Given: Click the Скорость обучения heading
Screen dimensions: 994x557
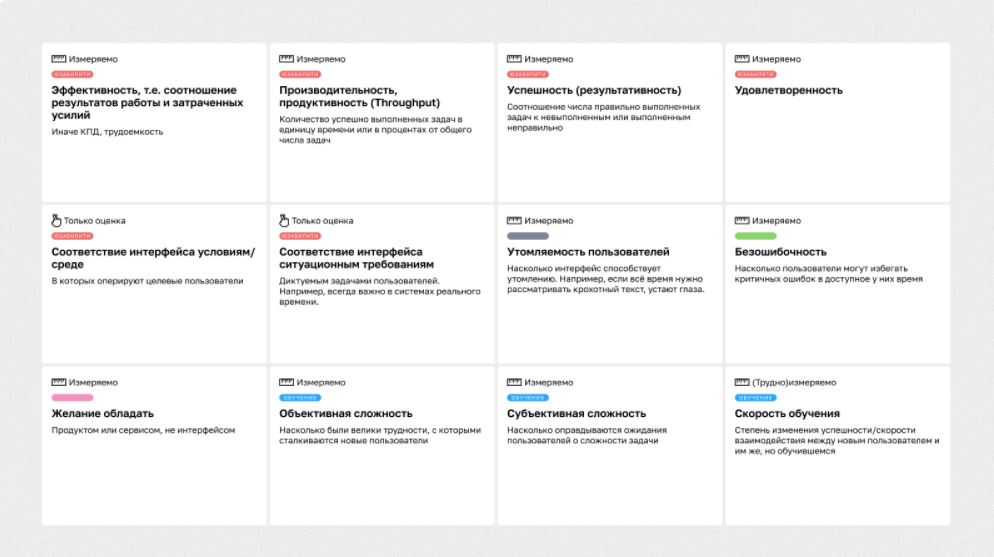Looking at the screenshot, I should pyautogui.click(x=787, y=413).
